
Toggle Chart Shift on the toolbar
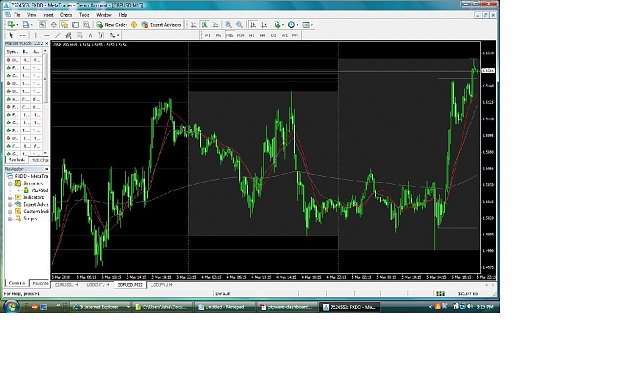point(263,25)
